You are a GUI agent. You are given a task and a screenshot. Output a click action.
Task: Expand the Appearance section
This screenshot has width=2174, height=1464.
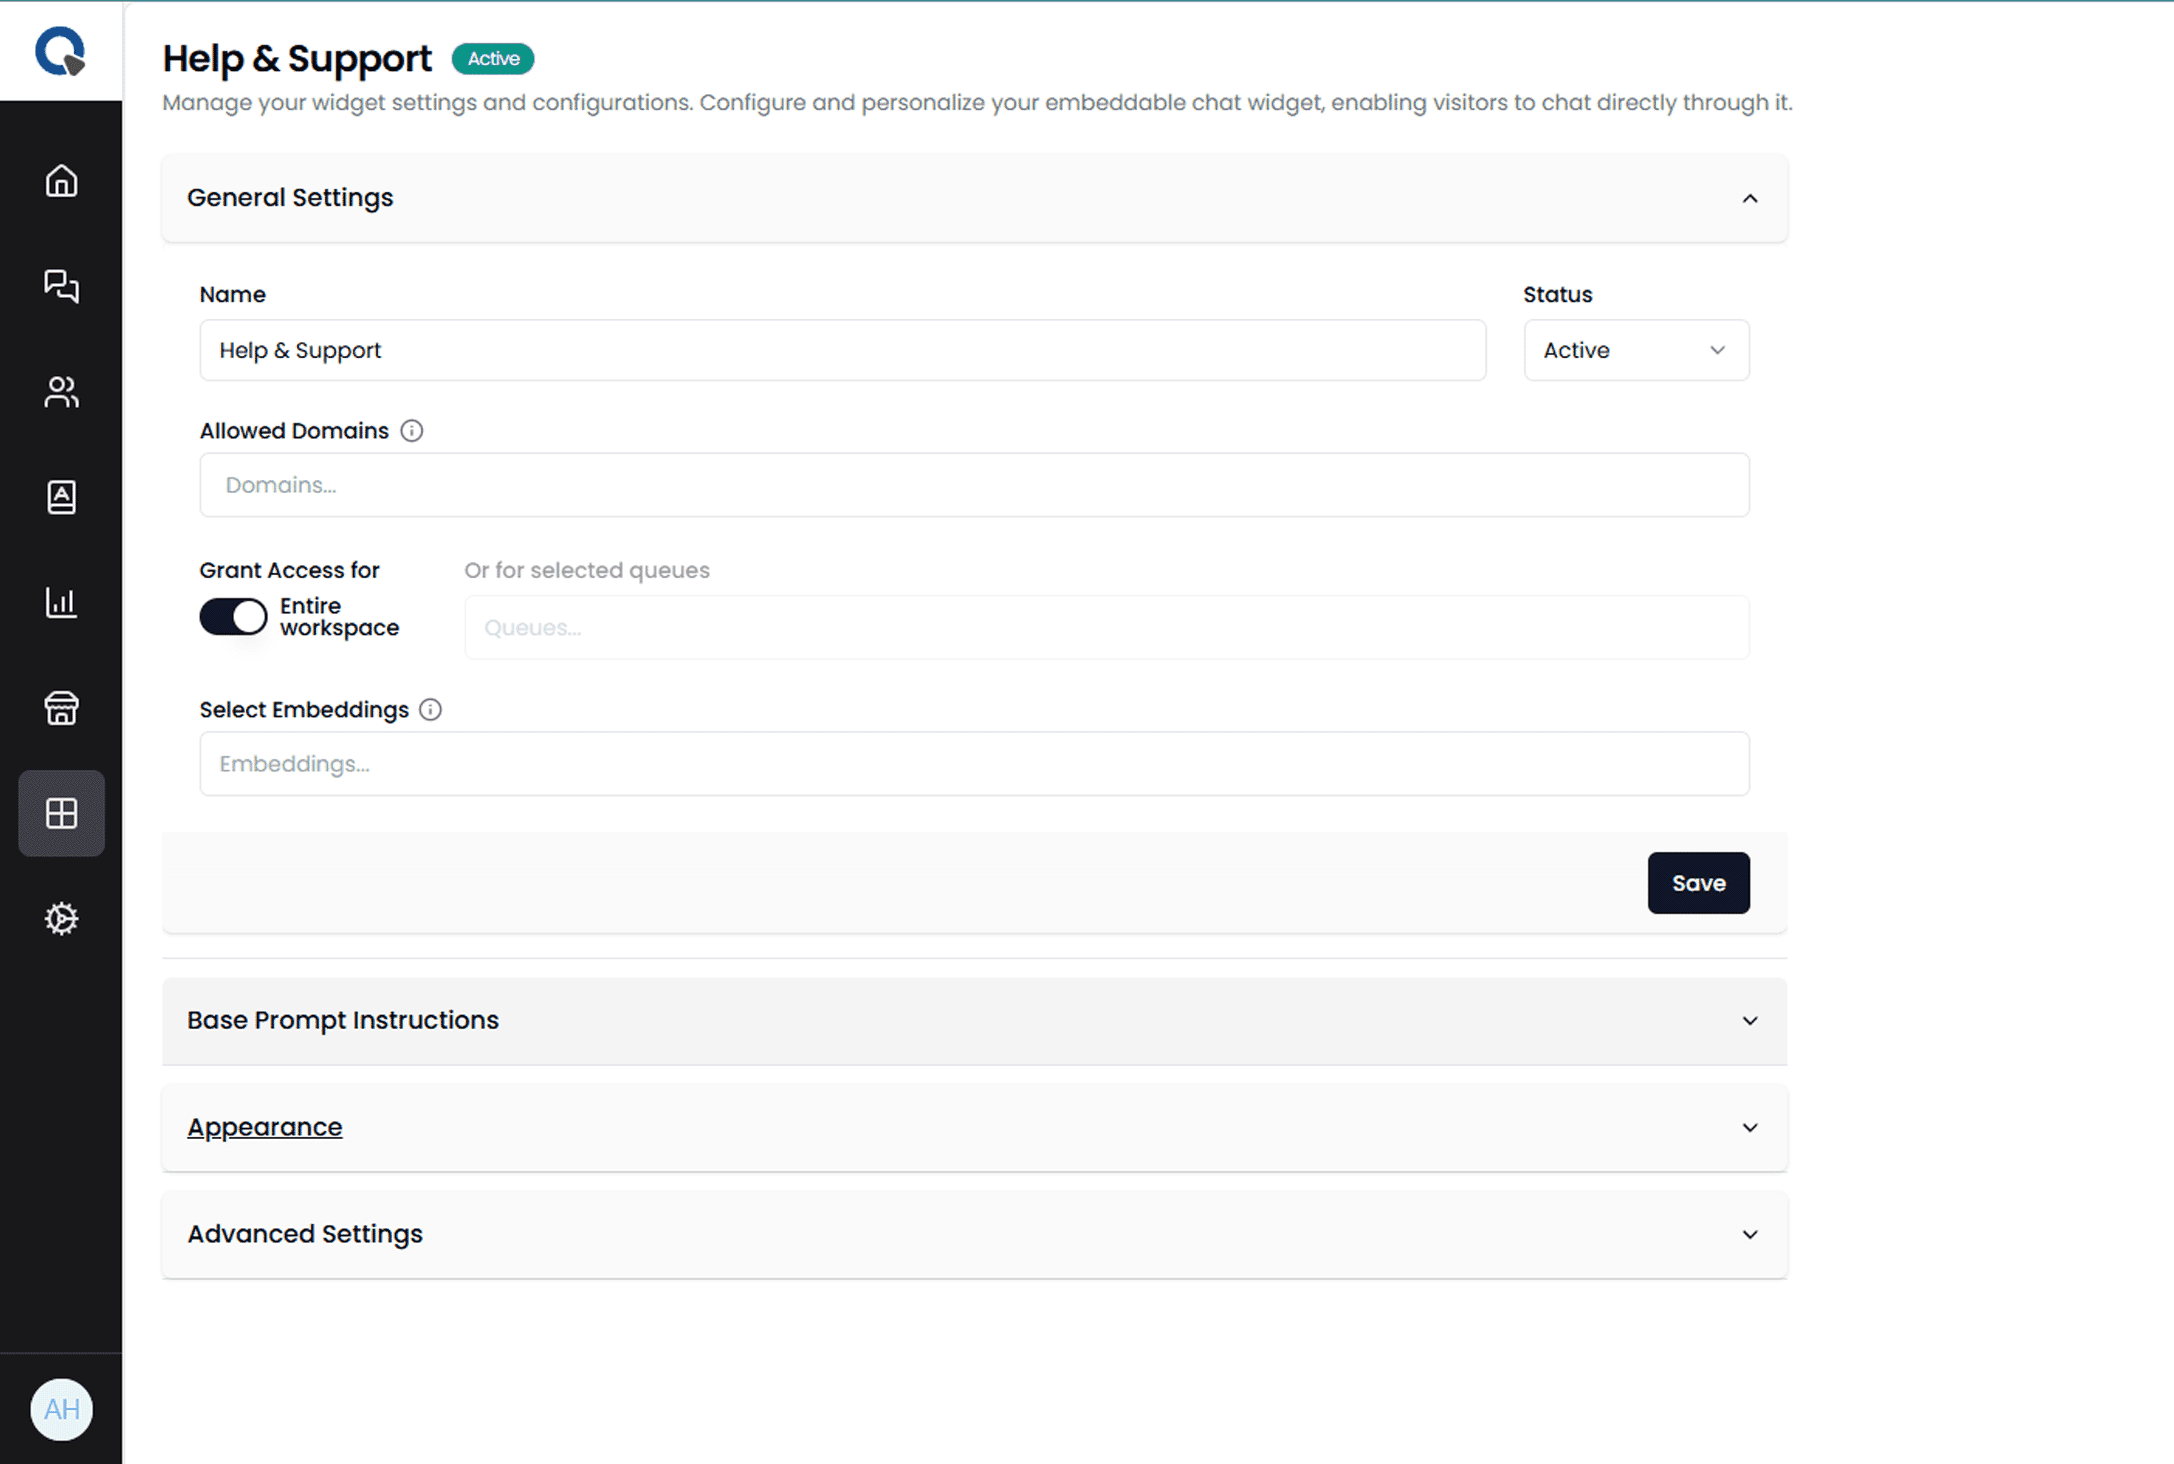pos(1749,1128)
